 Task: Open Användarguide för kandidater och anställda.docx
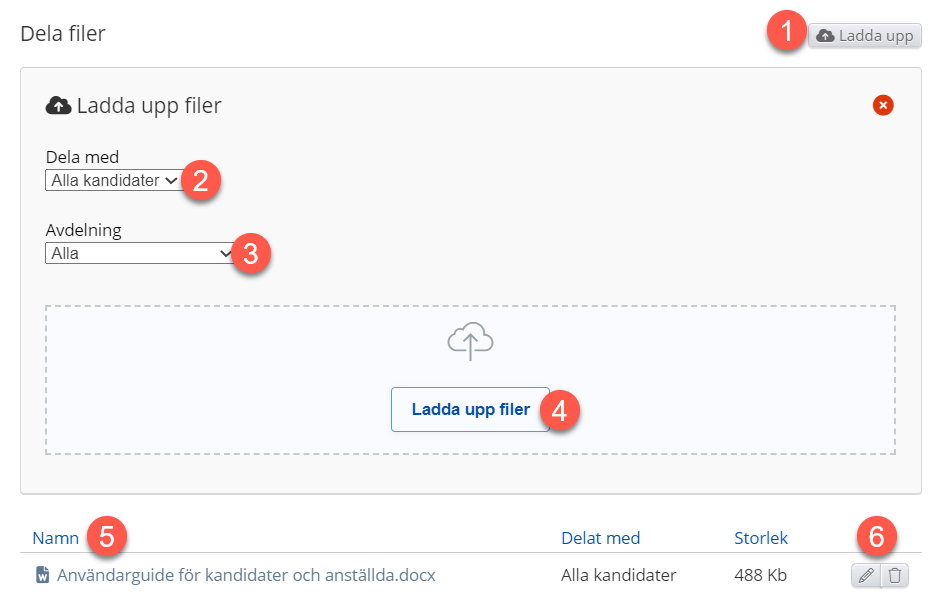(x=246, y=575)
